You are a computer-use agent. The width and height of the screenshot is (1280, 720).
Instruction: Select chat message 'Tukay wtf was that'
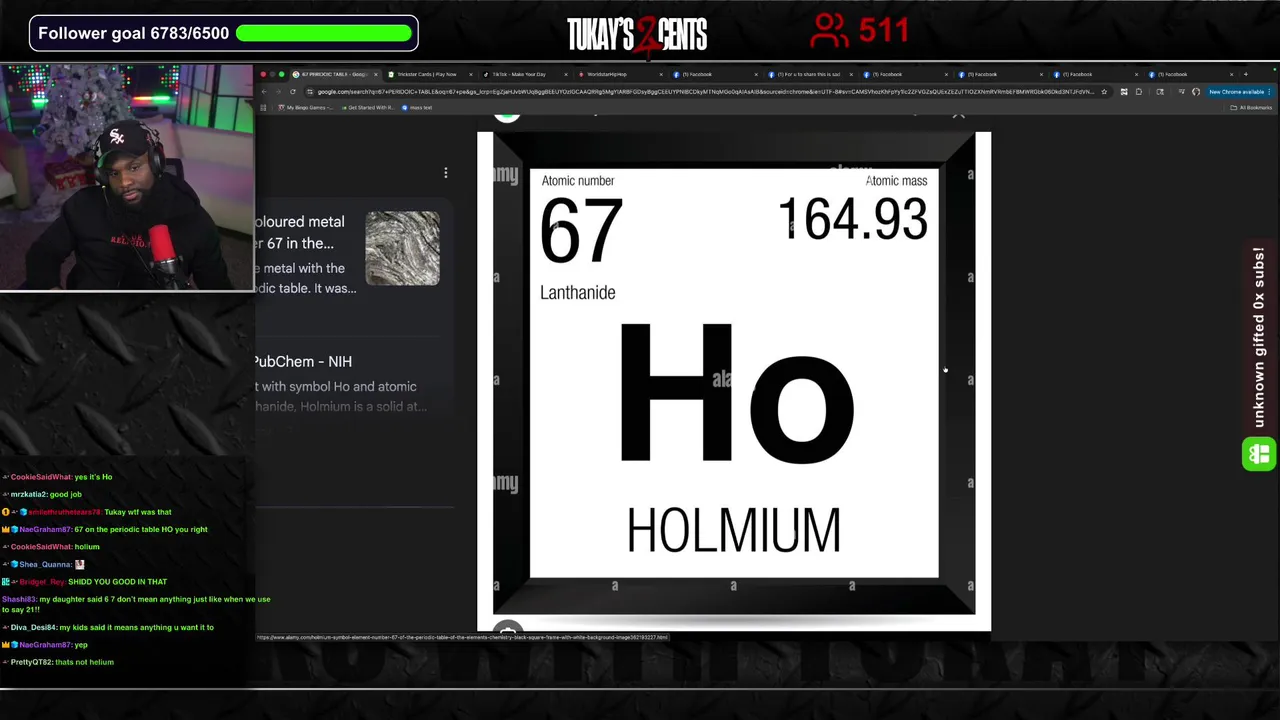pos(138,512)
